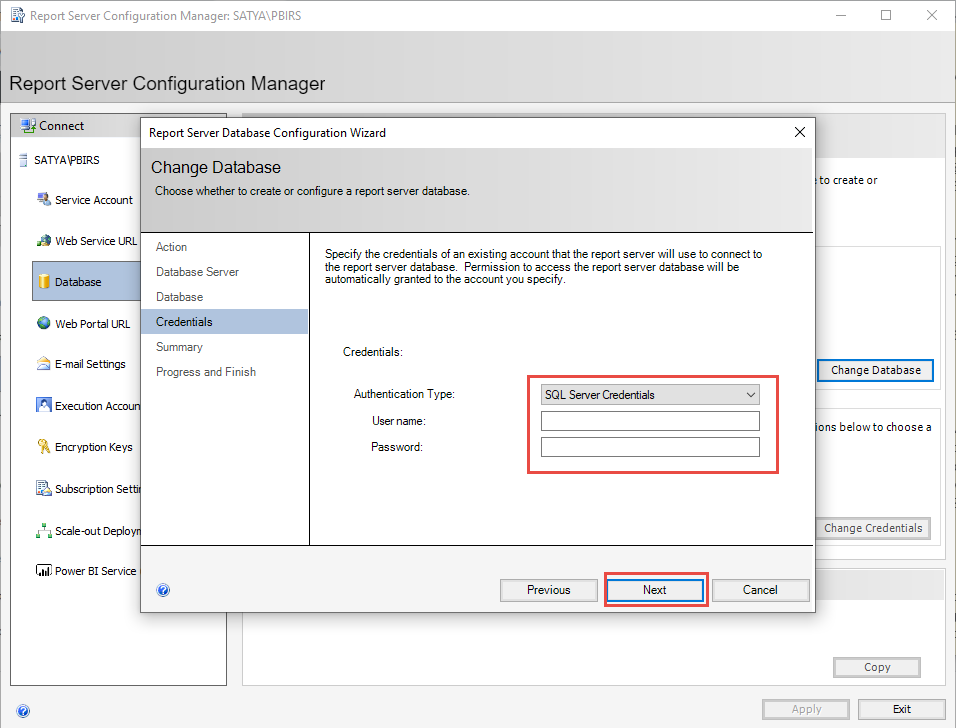The image size is (956, 728).
Task: Click inside the User name field
Action: [650, 420]
